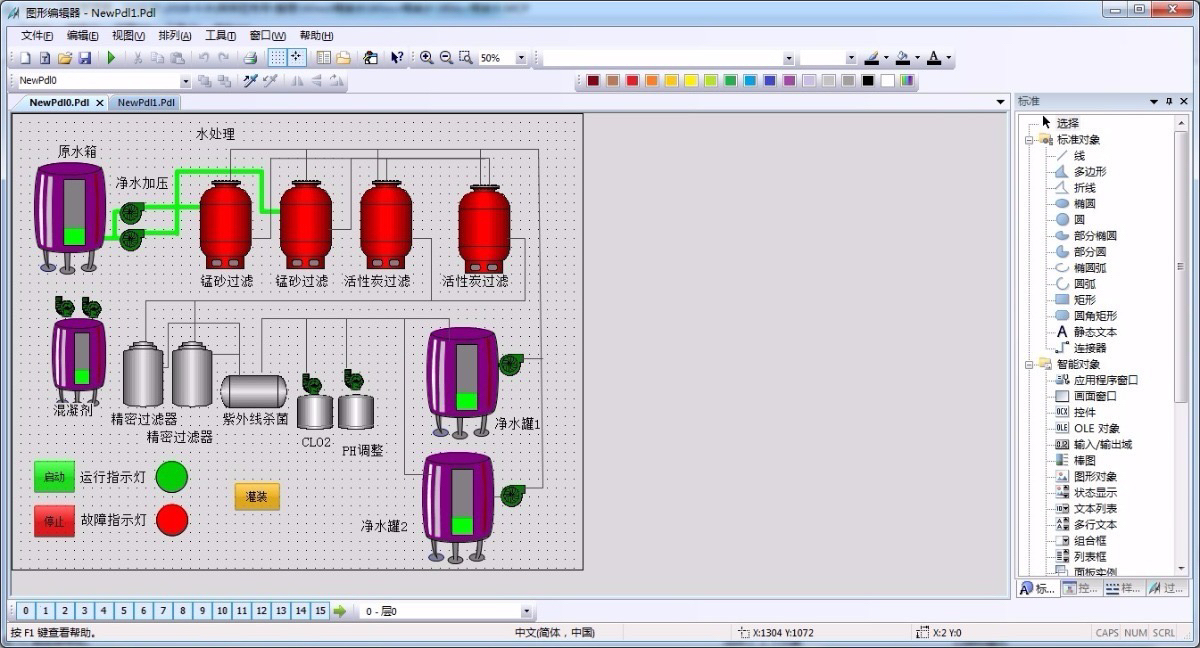Click the Zoom area selection icon
The image size is (1200, 648).
tap(466, 58)
